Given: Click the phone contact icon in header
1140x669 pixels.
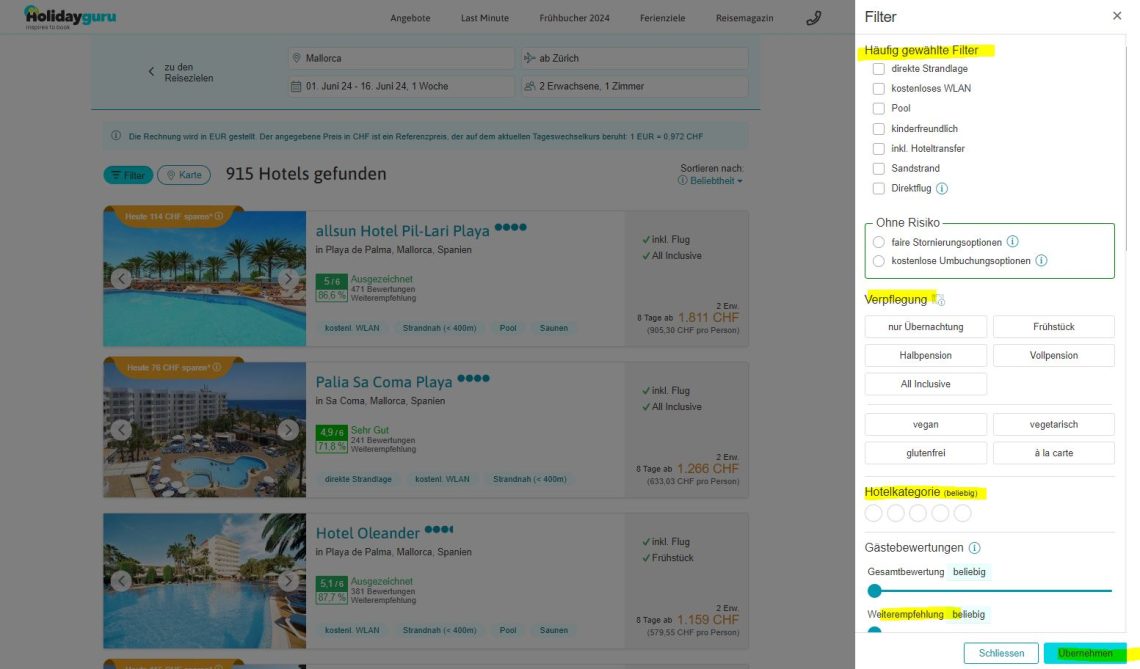Looking at the screenshot, I should [x=813, y=18].
